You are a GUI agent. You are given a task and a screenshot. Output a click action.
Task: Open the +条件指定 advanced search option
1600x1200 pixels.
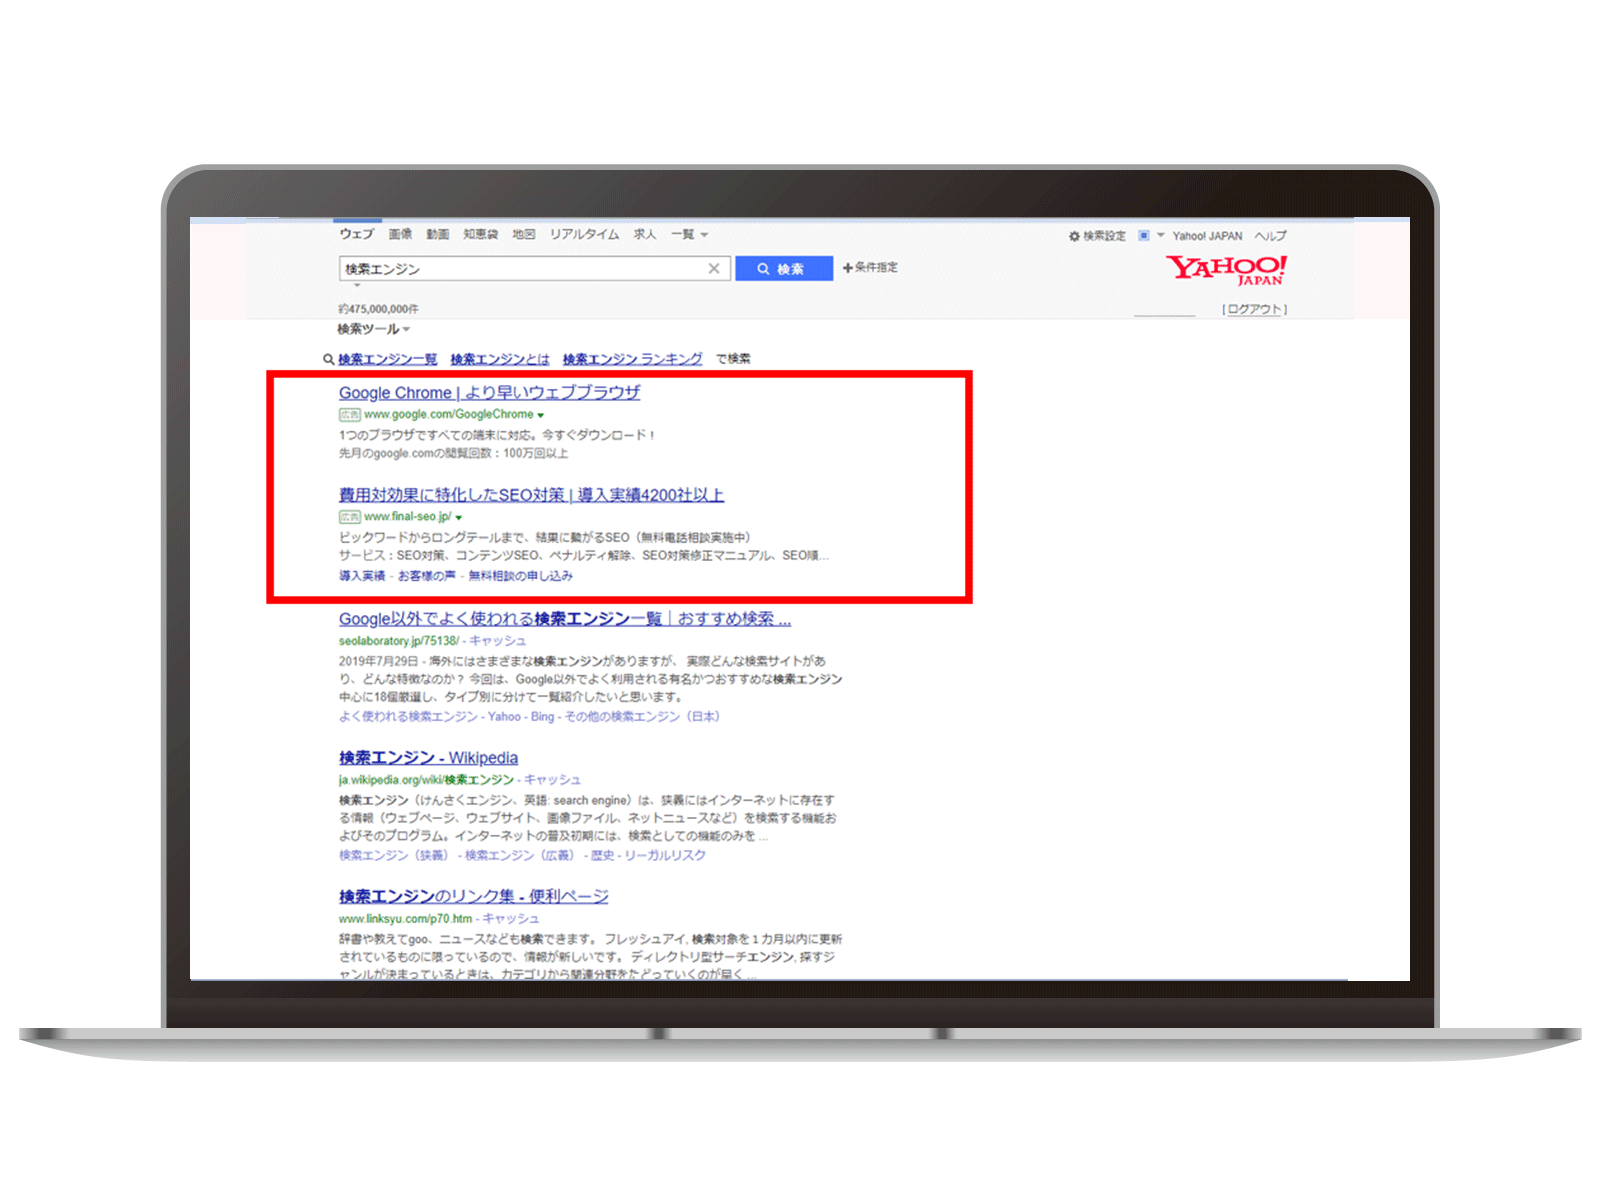coord(870,267)
